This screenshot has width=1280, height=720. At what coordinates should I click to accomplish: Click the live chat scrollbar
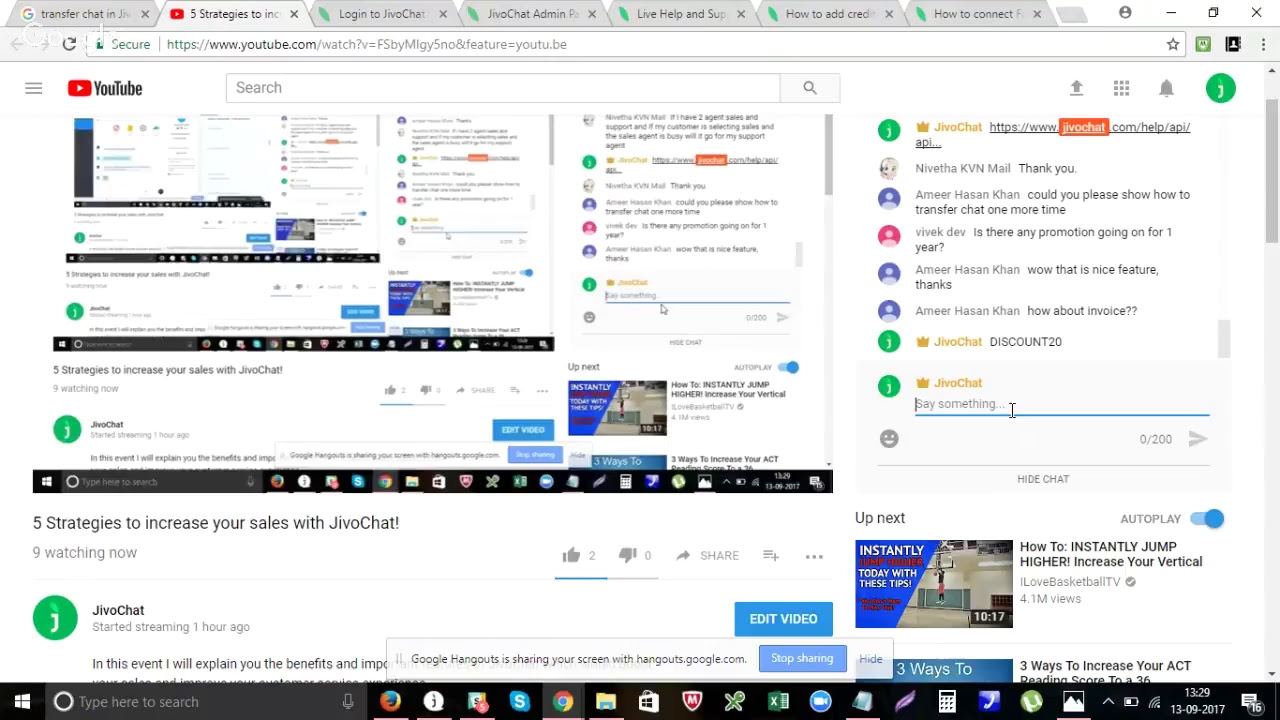point(1223,339)
